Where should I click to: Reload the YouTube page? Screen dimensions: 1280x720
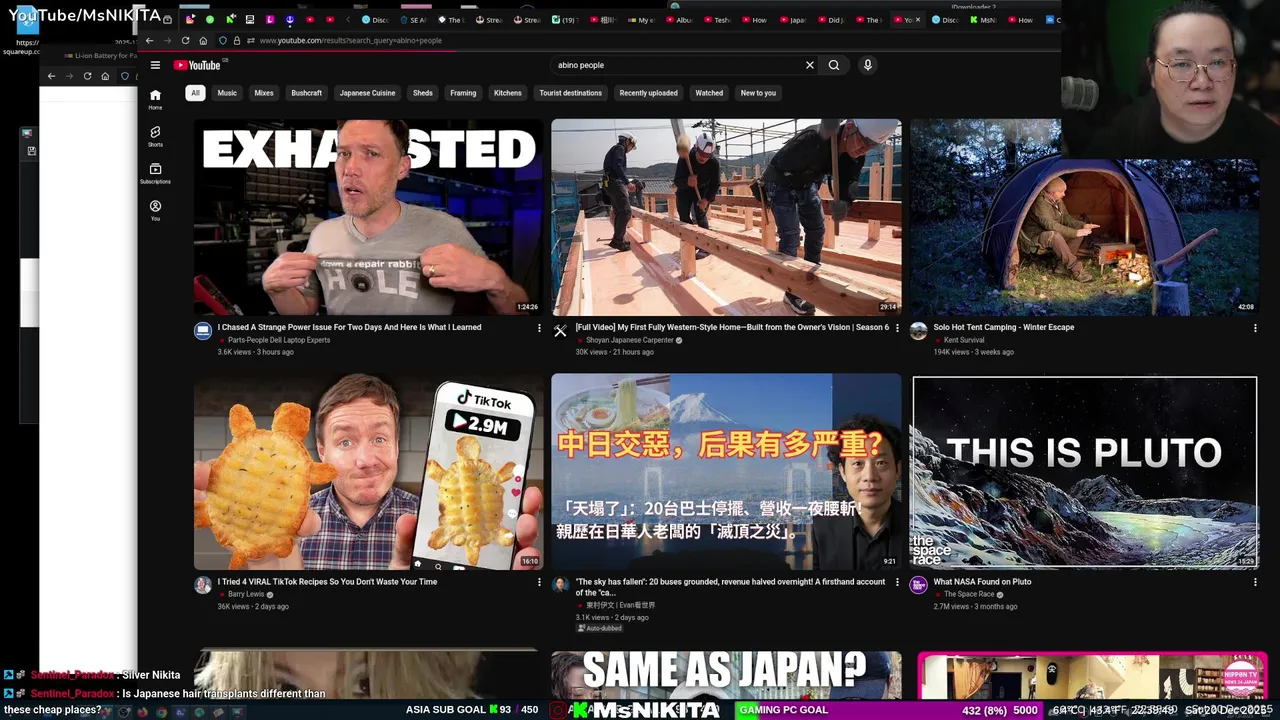[186, 41]
